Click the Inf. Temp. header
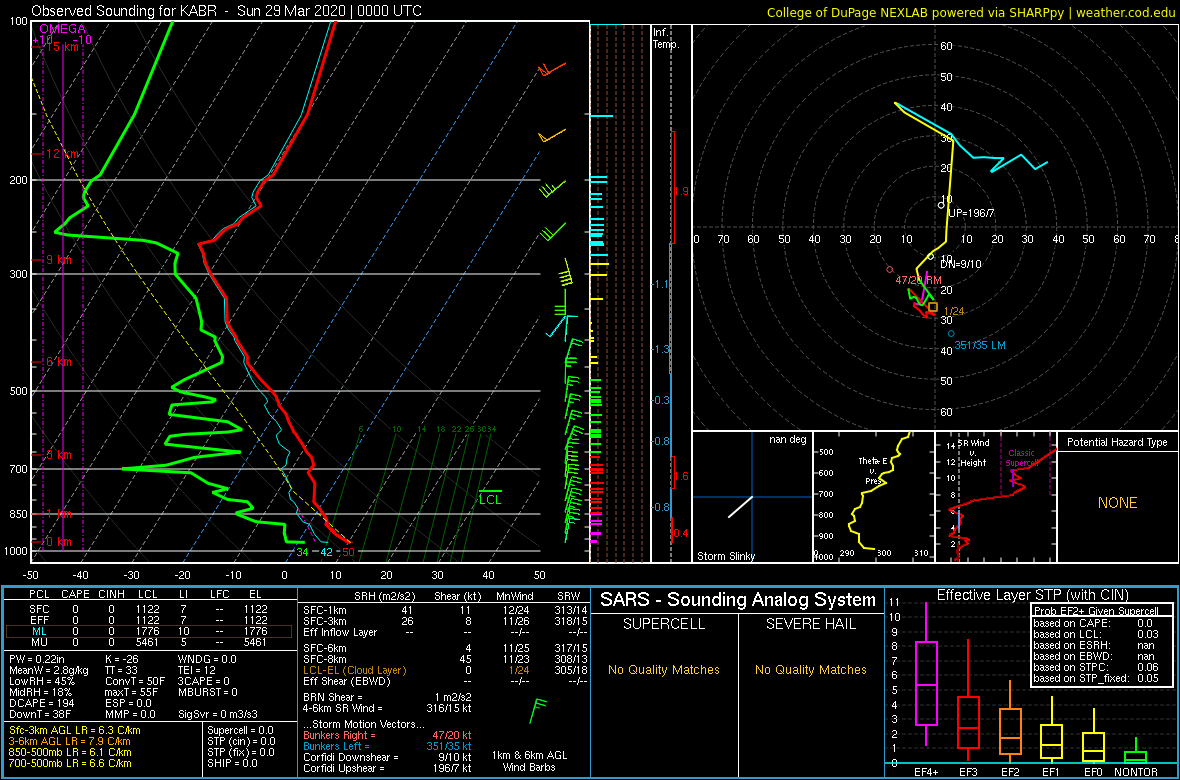Viewport: 1180px width, 780px height. point(667,38)
